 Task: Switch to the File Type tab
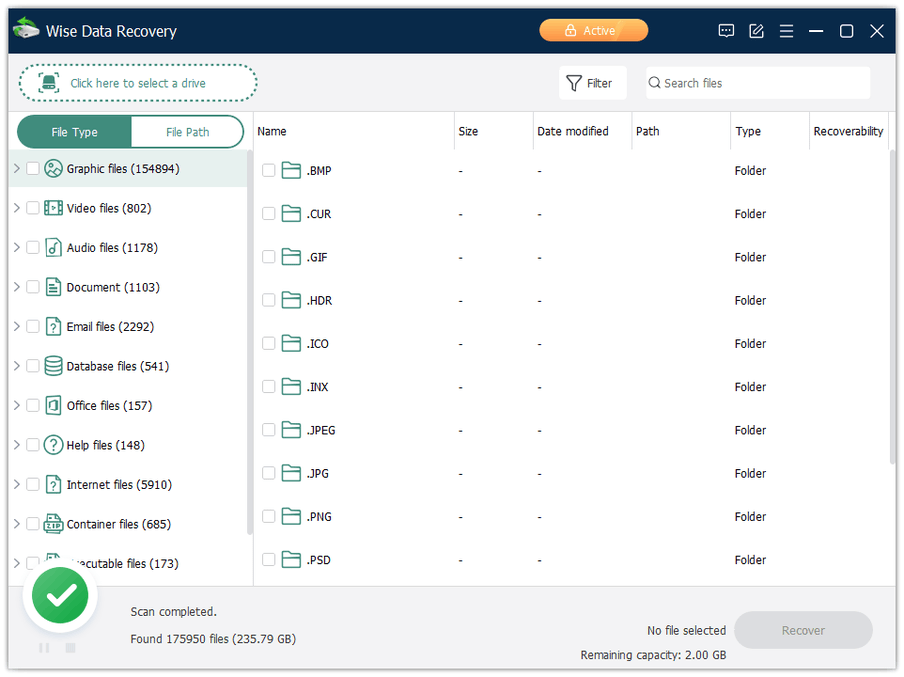pyautogui.click(x=74, y=132)
